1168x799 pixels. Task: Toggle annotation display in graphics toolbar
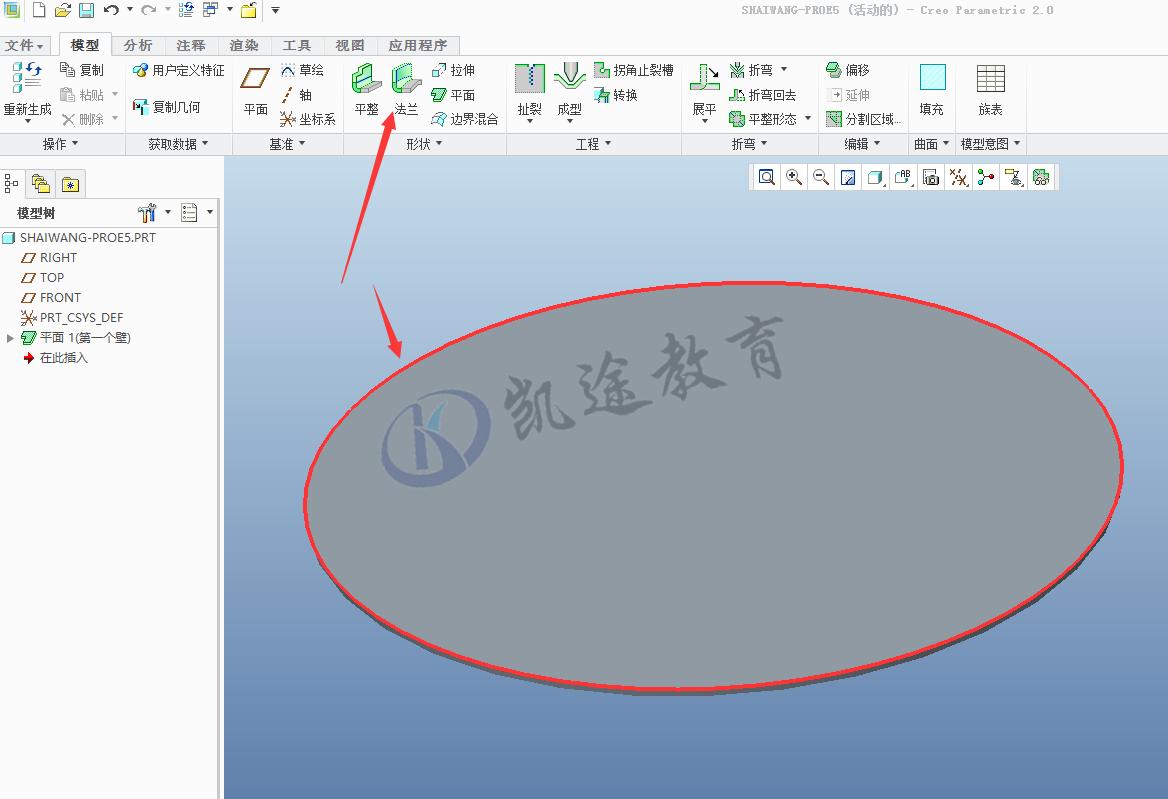coord(903,177)
